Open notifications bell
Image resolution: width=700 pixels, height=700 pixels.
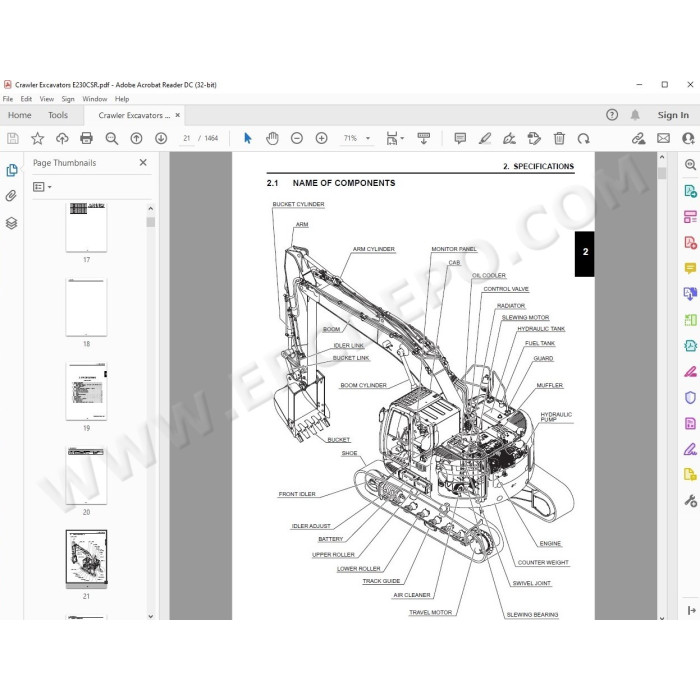[635, 115]
